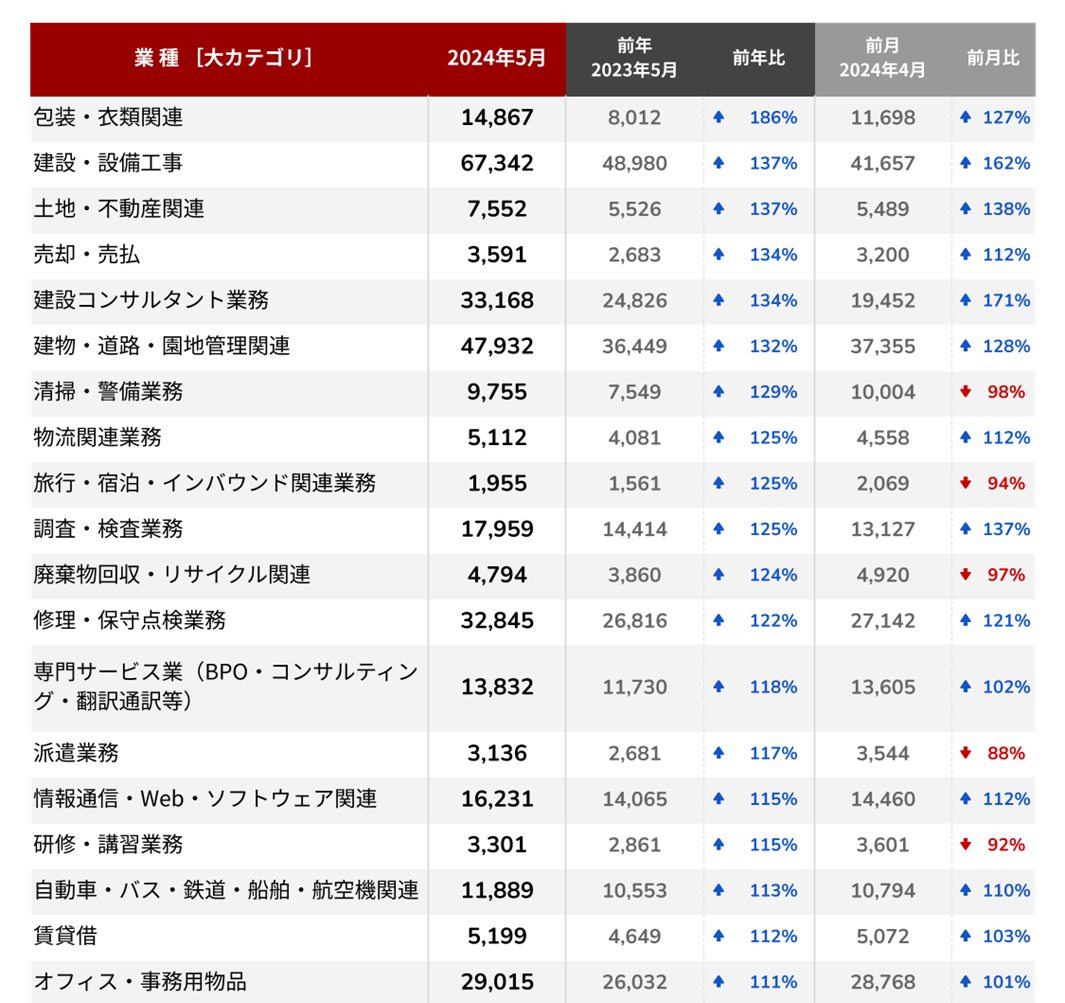Click the bold value 14,867
1065x1003 pixels.
[x=497, y=117]
